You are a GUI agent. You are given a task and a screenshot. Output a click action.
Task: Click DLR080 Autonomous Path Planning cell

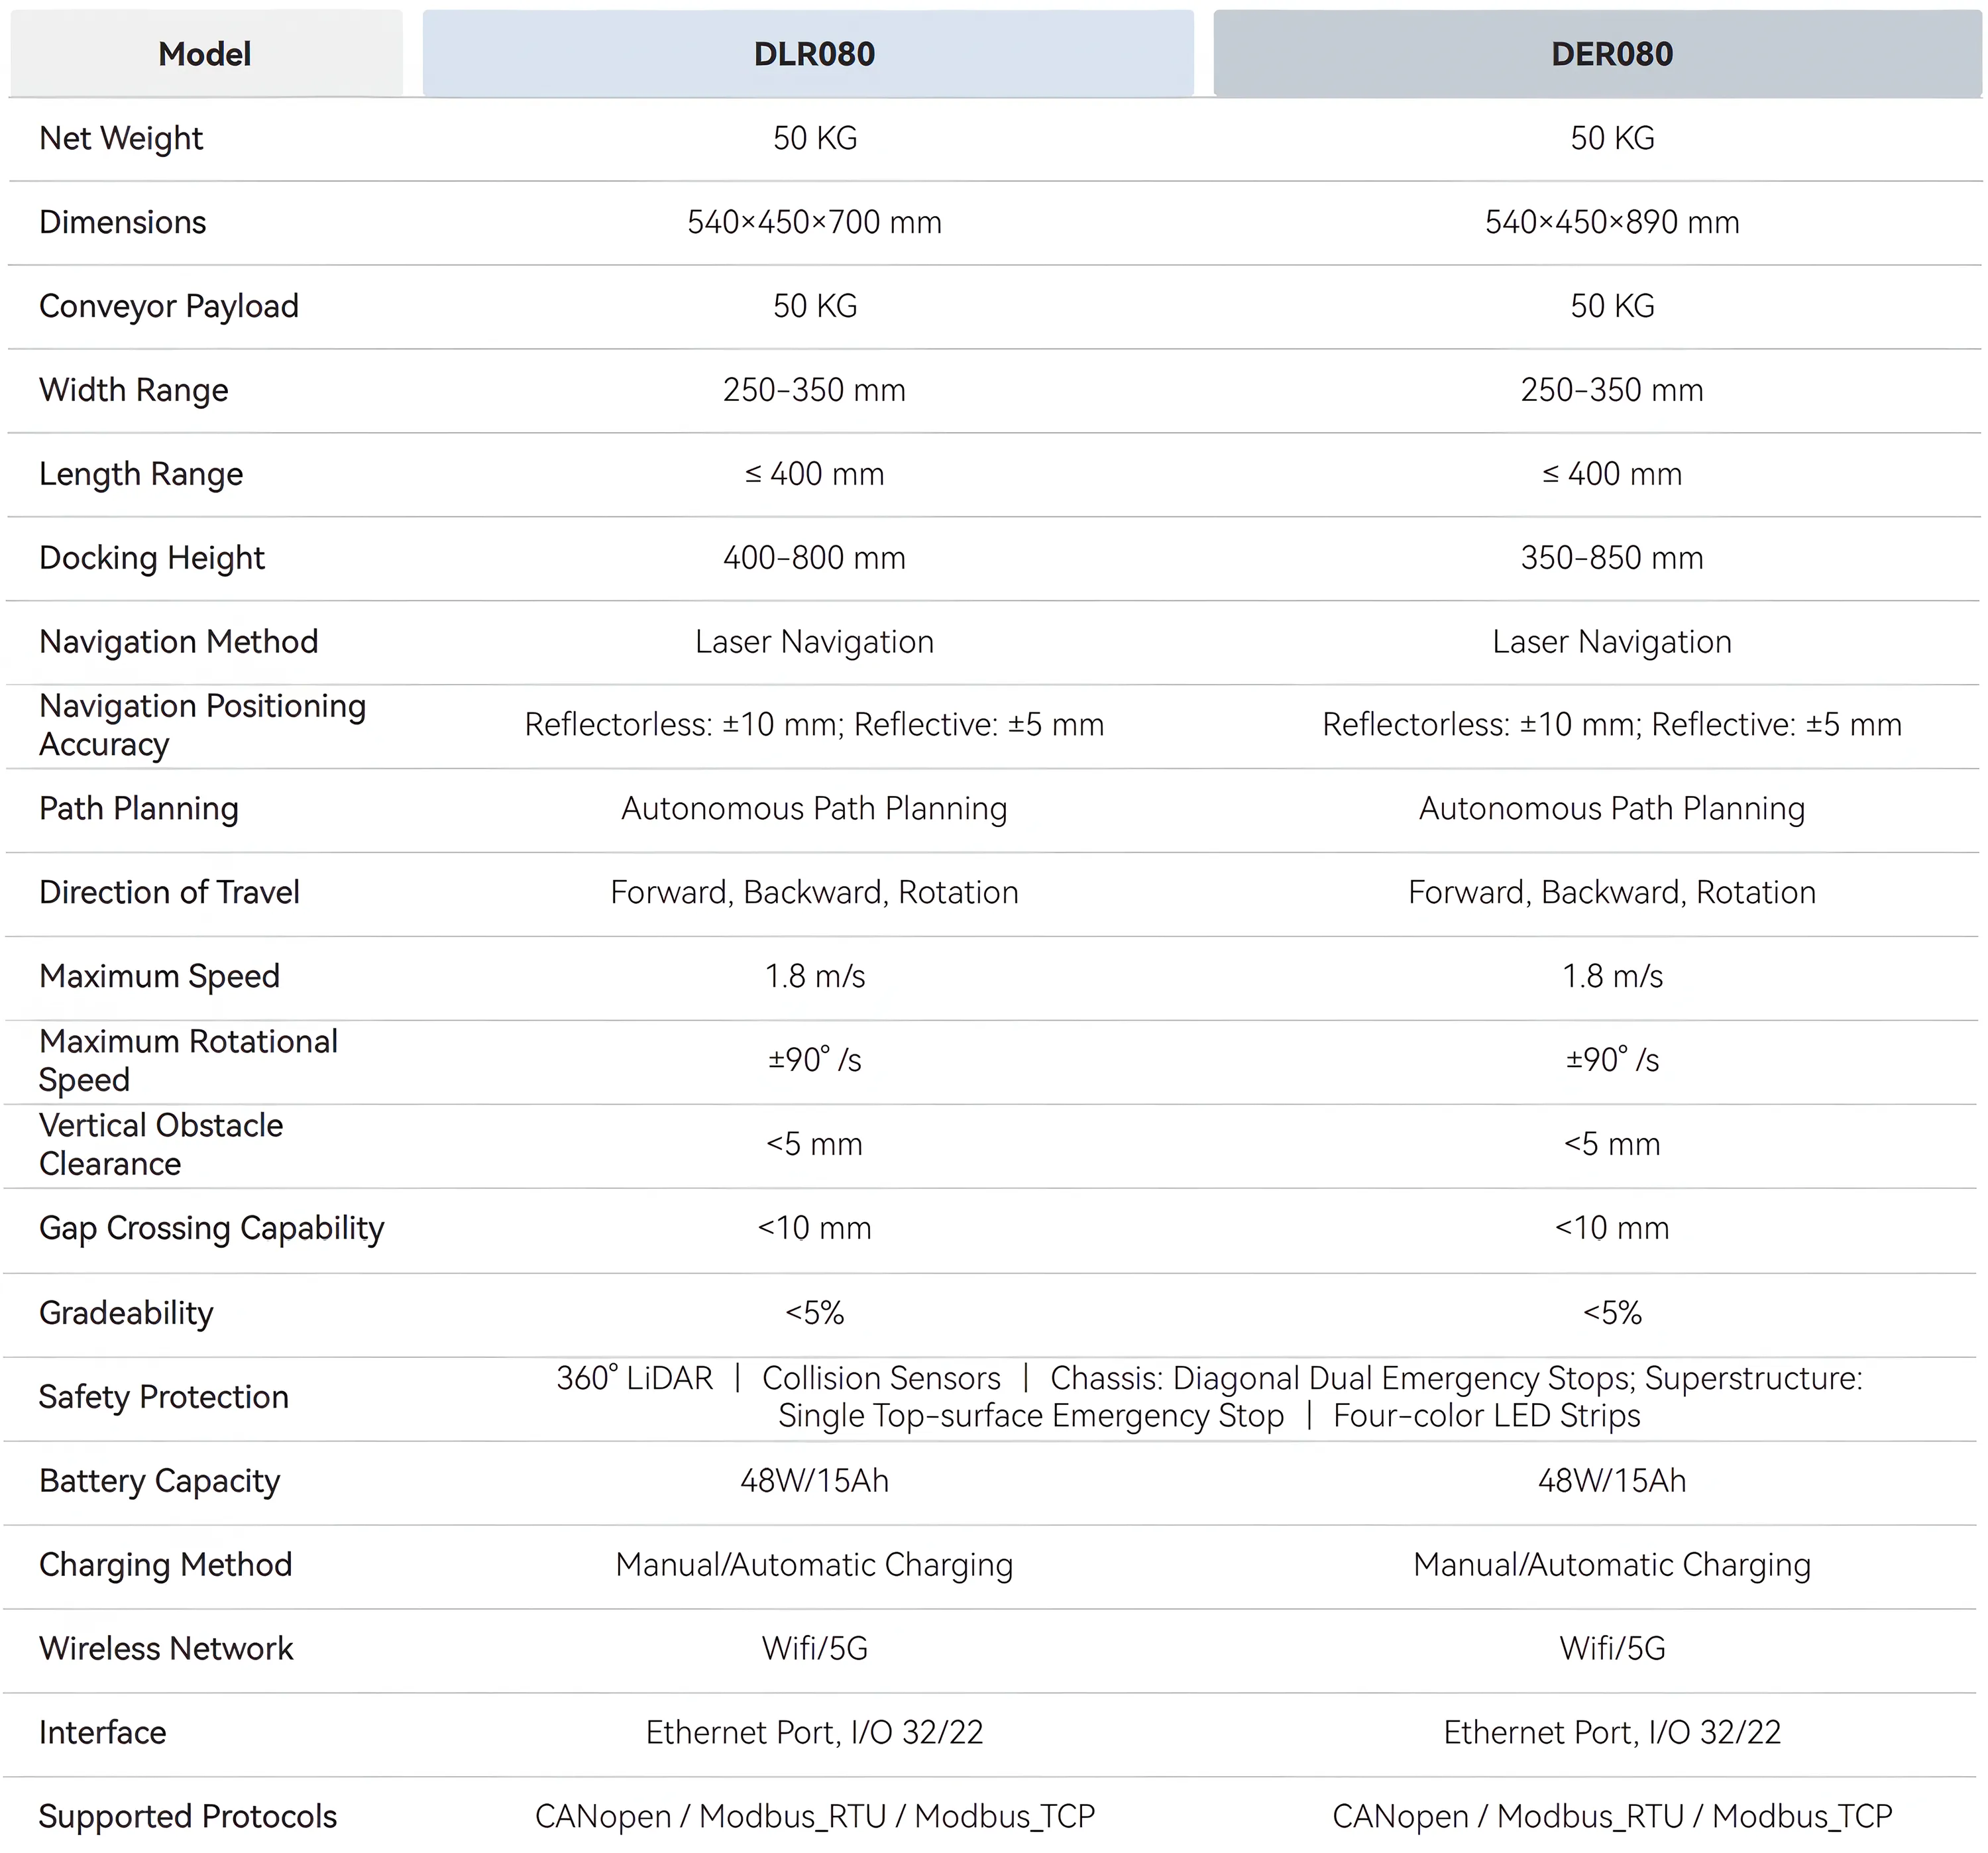click(814, 809)
